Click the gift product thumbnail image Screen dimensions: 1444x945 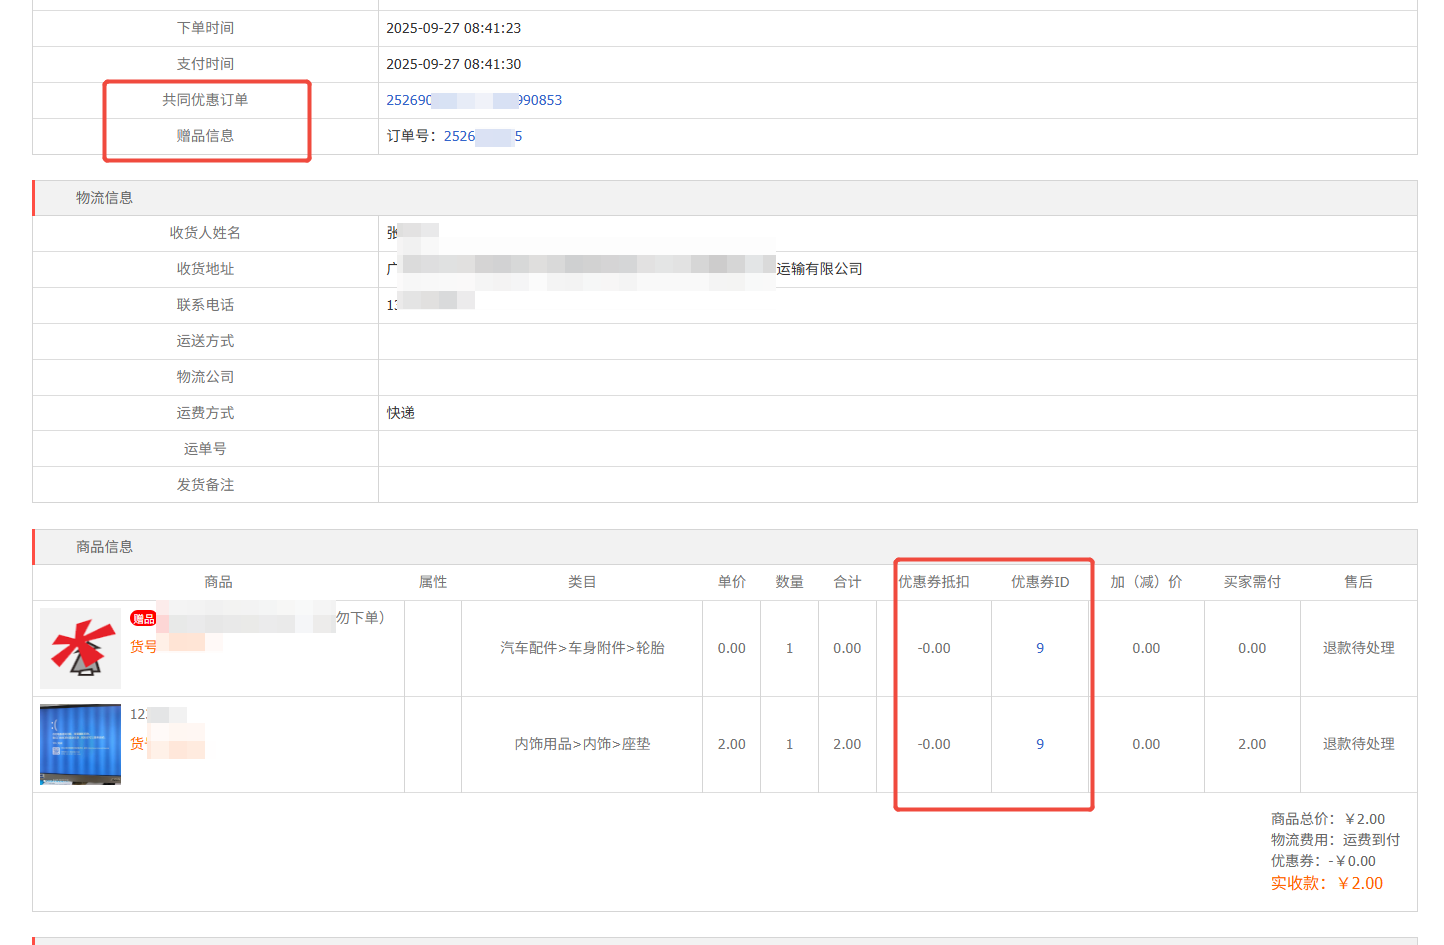coord(80,648)
